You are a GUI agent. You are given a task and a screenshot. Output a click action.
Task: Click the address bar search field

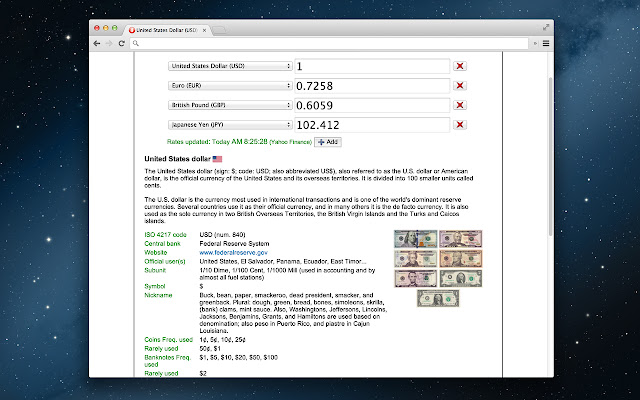[329, 43]
